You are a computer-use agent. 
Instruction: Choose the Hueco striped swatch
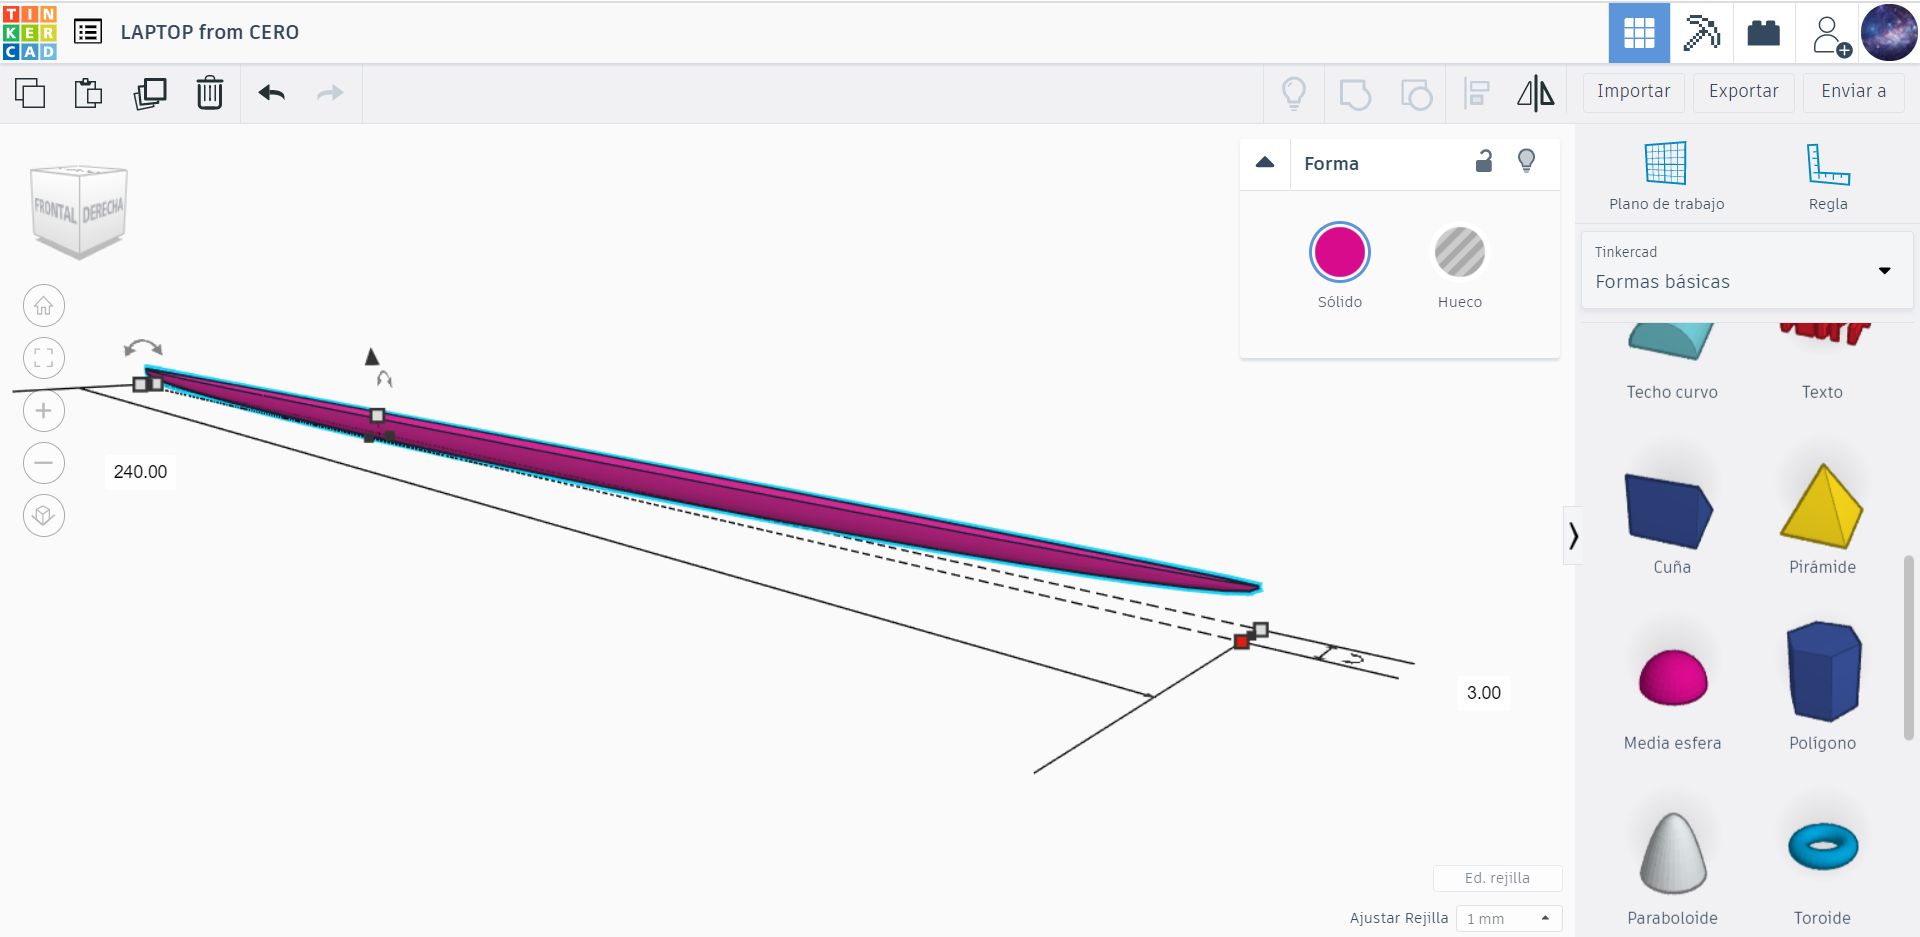[1459, 252]
